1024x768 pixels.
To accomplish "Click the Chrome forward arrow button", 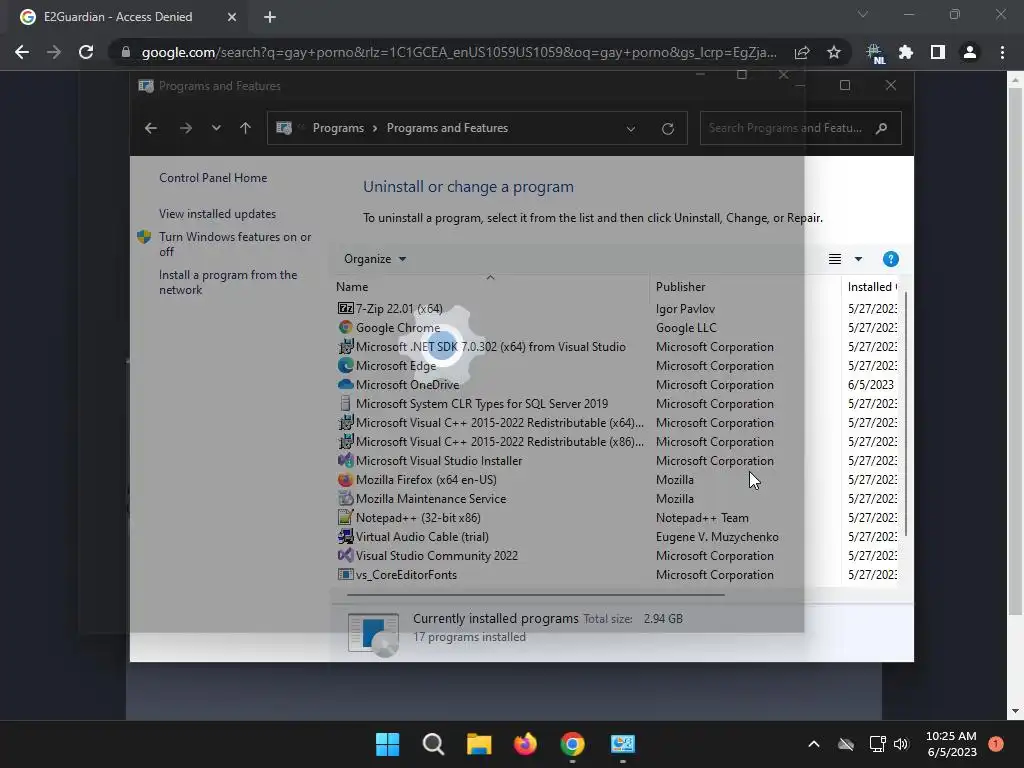I will coord(54,52).
